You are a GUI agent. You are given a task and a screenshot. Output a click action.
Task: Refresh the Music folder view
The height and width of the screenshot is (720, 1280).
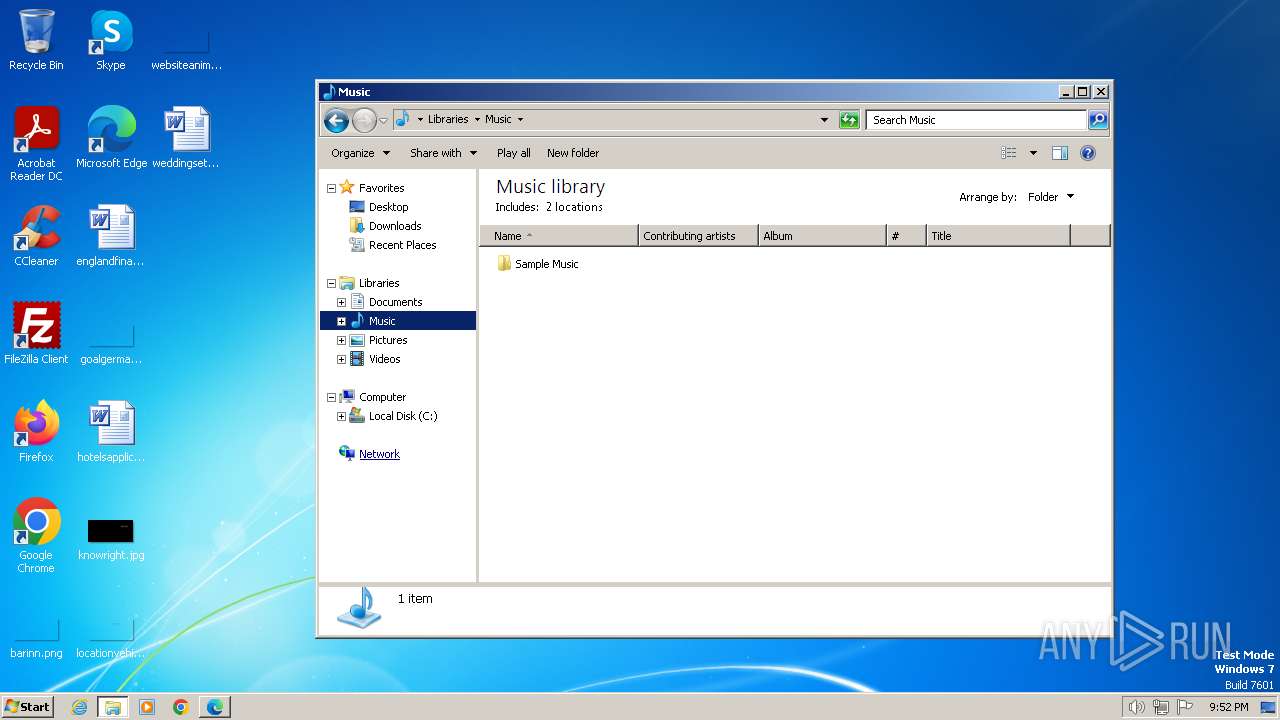(849, 120)
